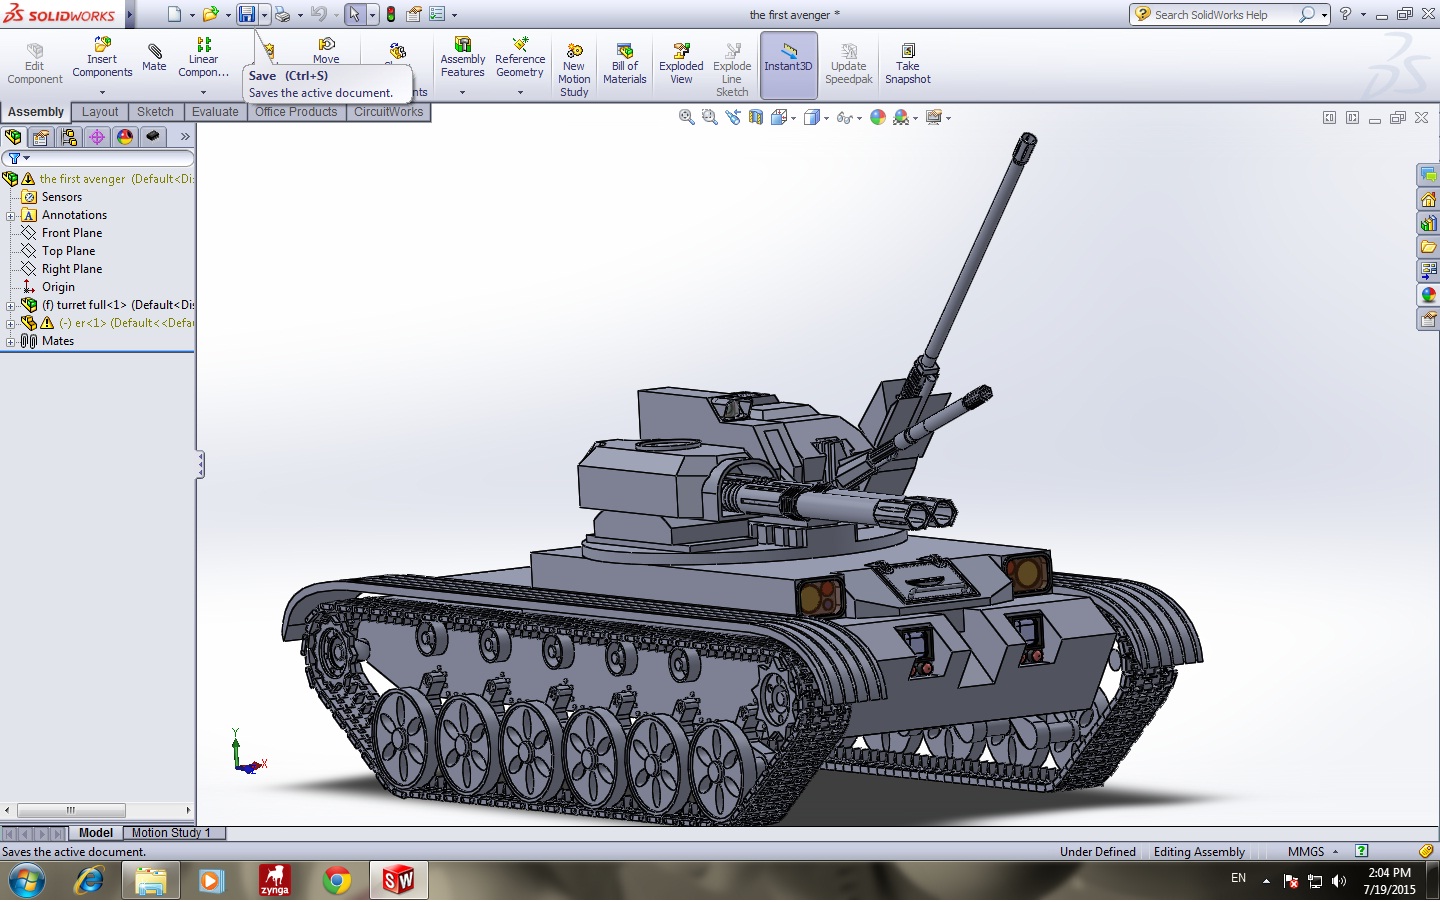
Task: Expand the Annotations tree node
Action: coord(10,216)
